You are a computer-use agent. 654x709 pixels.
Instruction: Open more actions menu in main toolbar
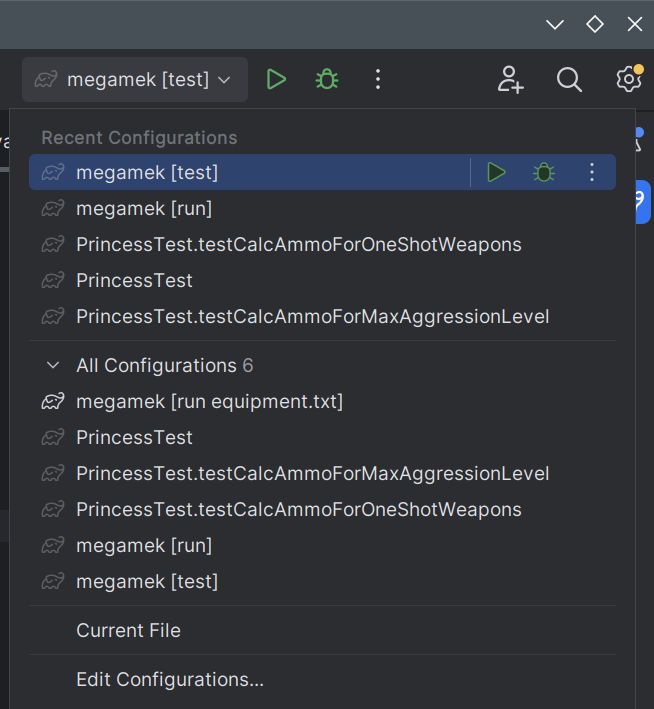[377, 79]
